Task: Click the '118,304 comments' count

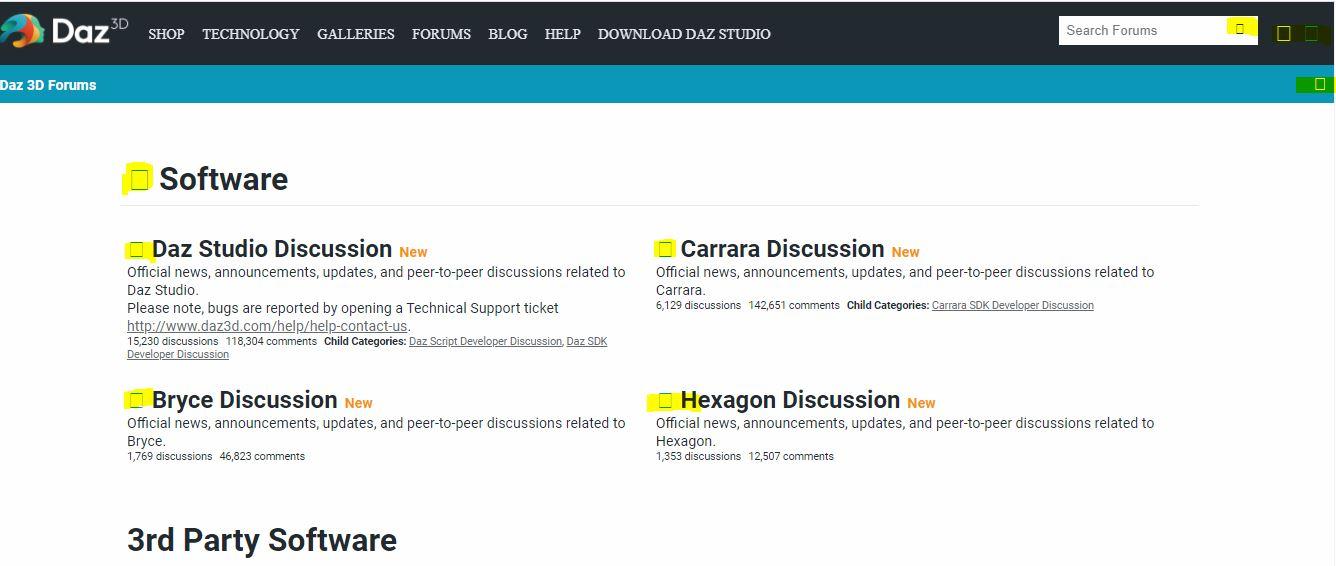Action: [x=271, y=342]
